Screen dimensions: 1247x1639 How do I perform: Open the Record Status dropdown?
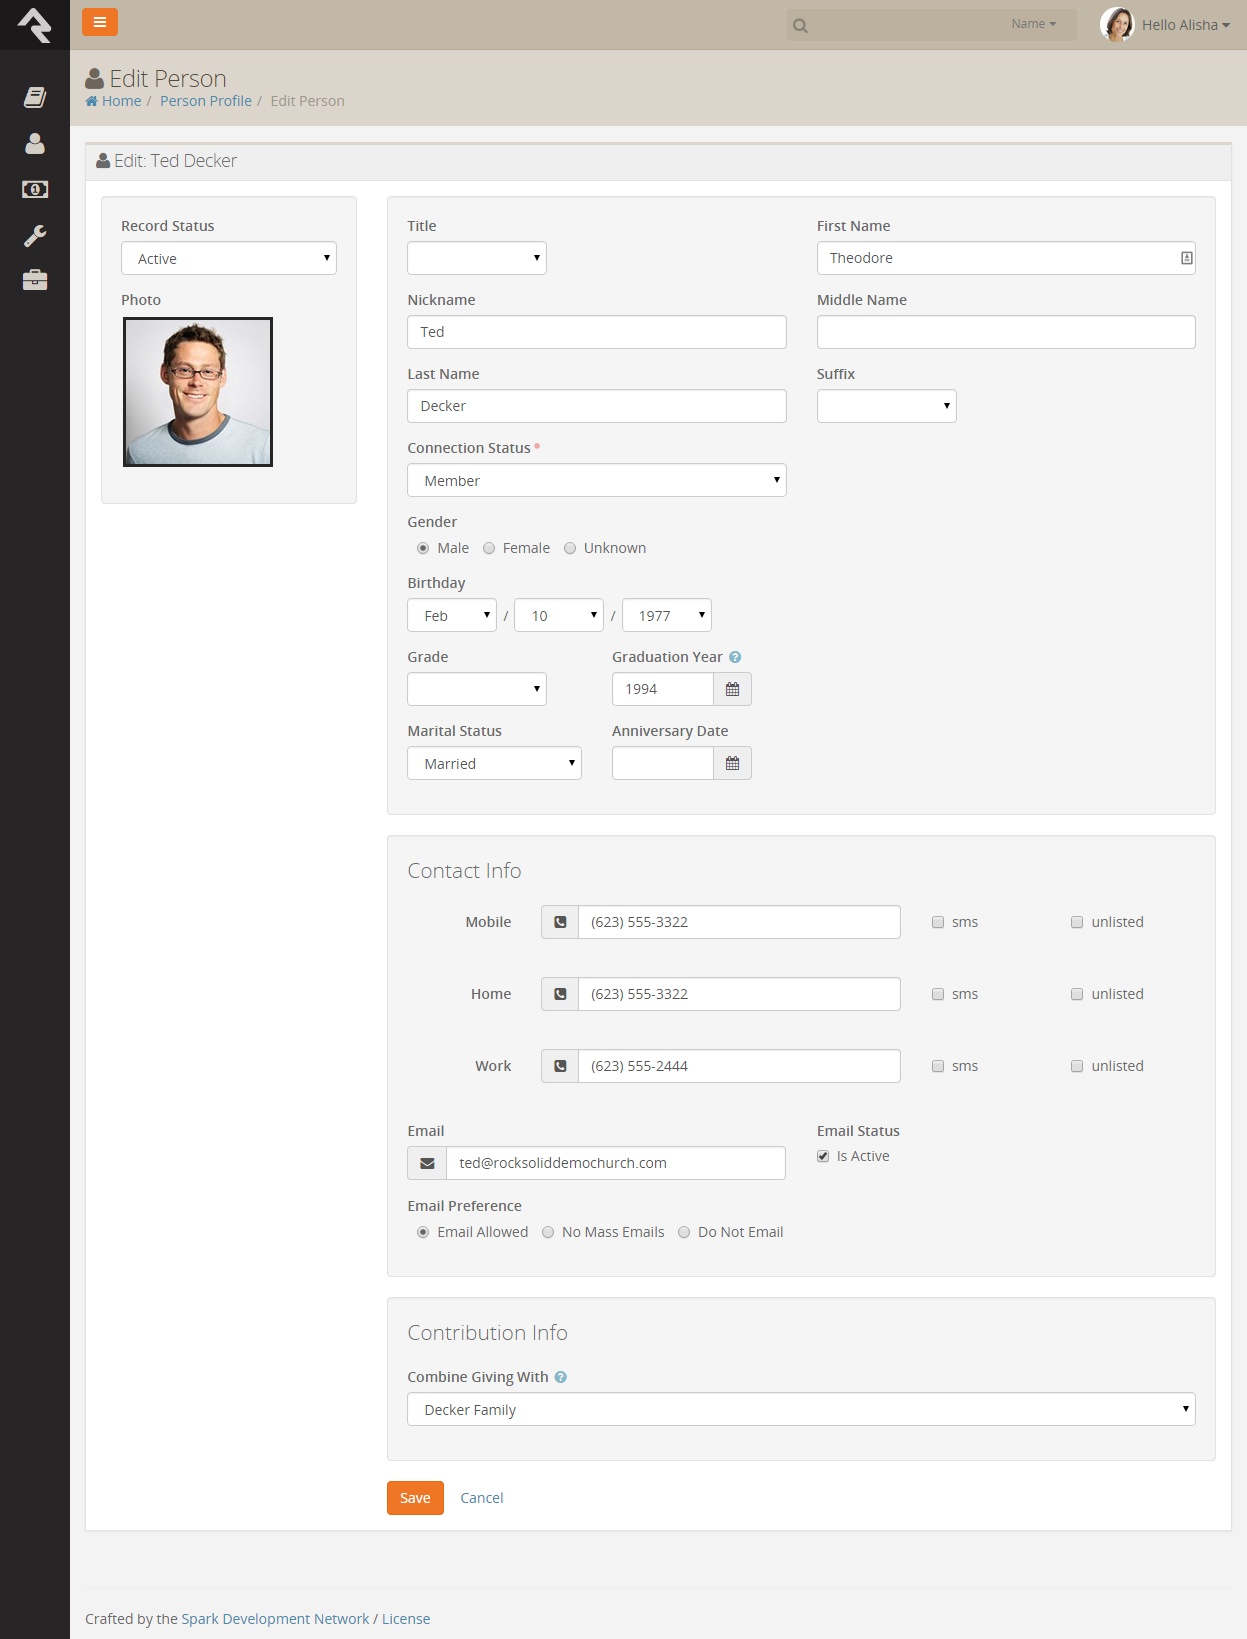point(229,258)
